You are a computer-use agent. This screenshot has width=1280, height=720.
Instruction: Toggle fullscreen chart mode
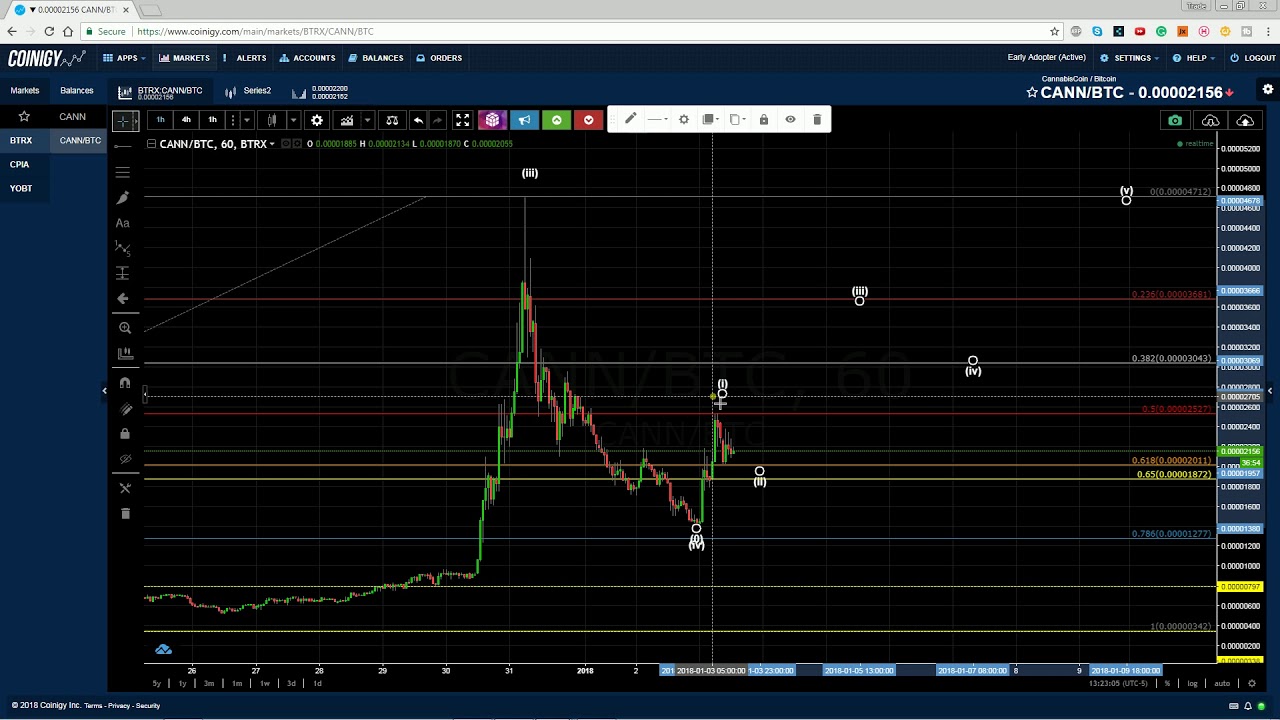coord(462,120)
